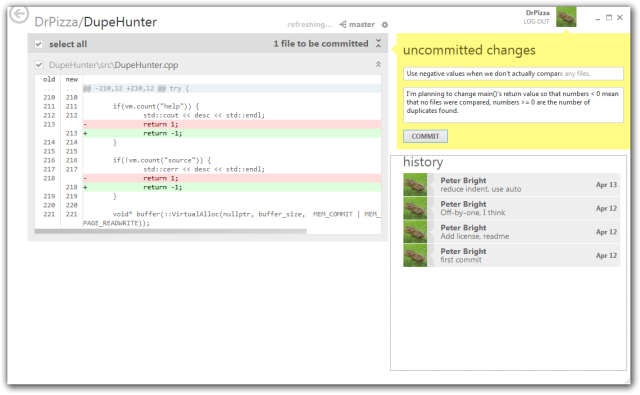Image resolution: width=640 pixels, height=395 pixels.
Task: Click the 'old' column header
Action: pyautogui.click(x=49, y=79)
